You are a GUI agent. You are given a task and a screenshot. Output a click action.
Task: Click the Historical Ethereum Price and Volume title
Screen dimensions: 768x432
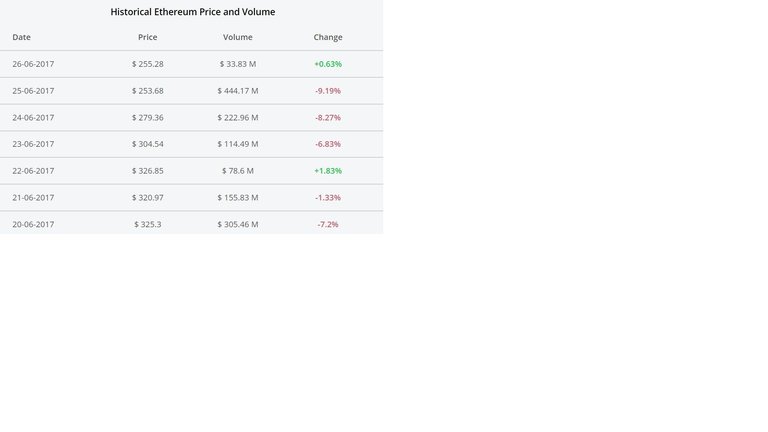192,12
